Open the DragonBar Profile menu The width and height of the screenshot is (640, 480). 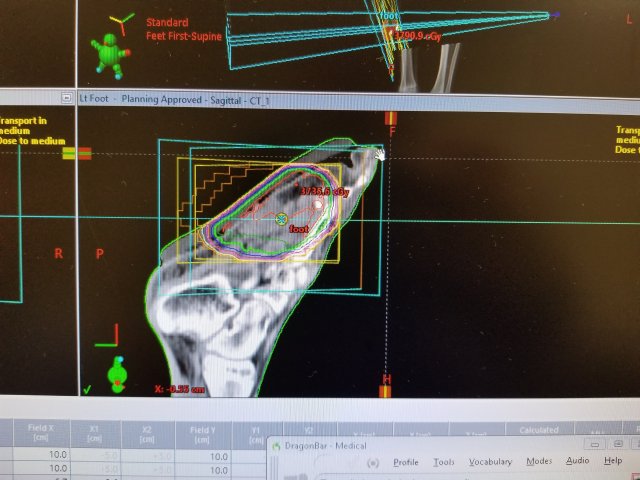pyautogui.click(x=405, y=462)
